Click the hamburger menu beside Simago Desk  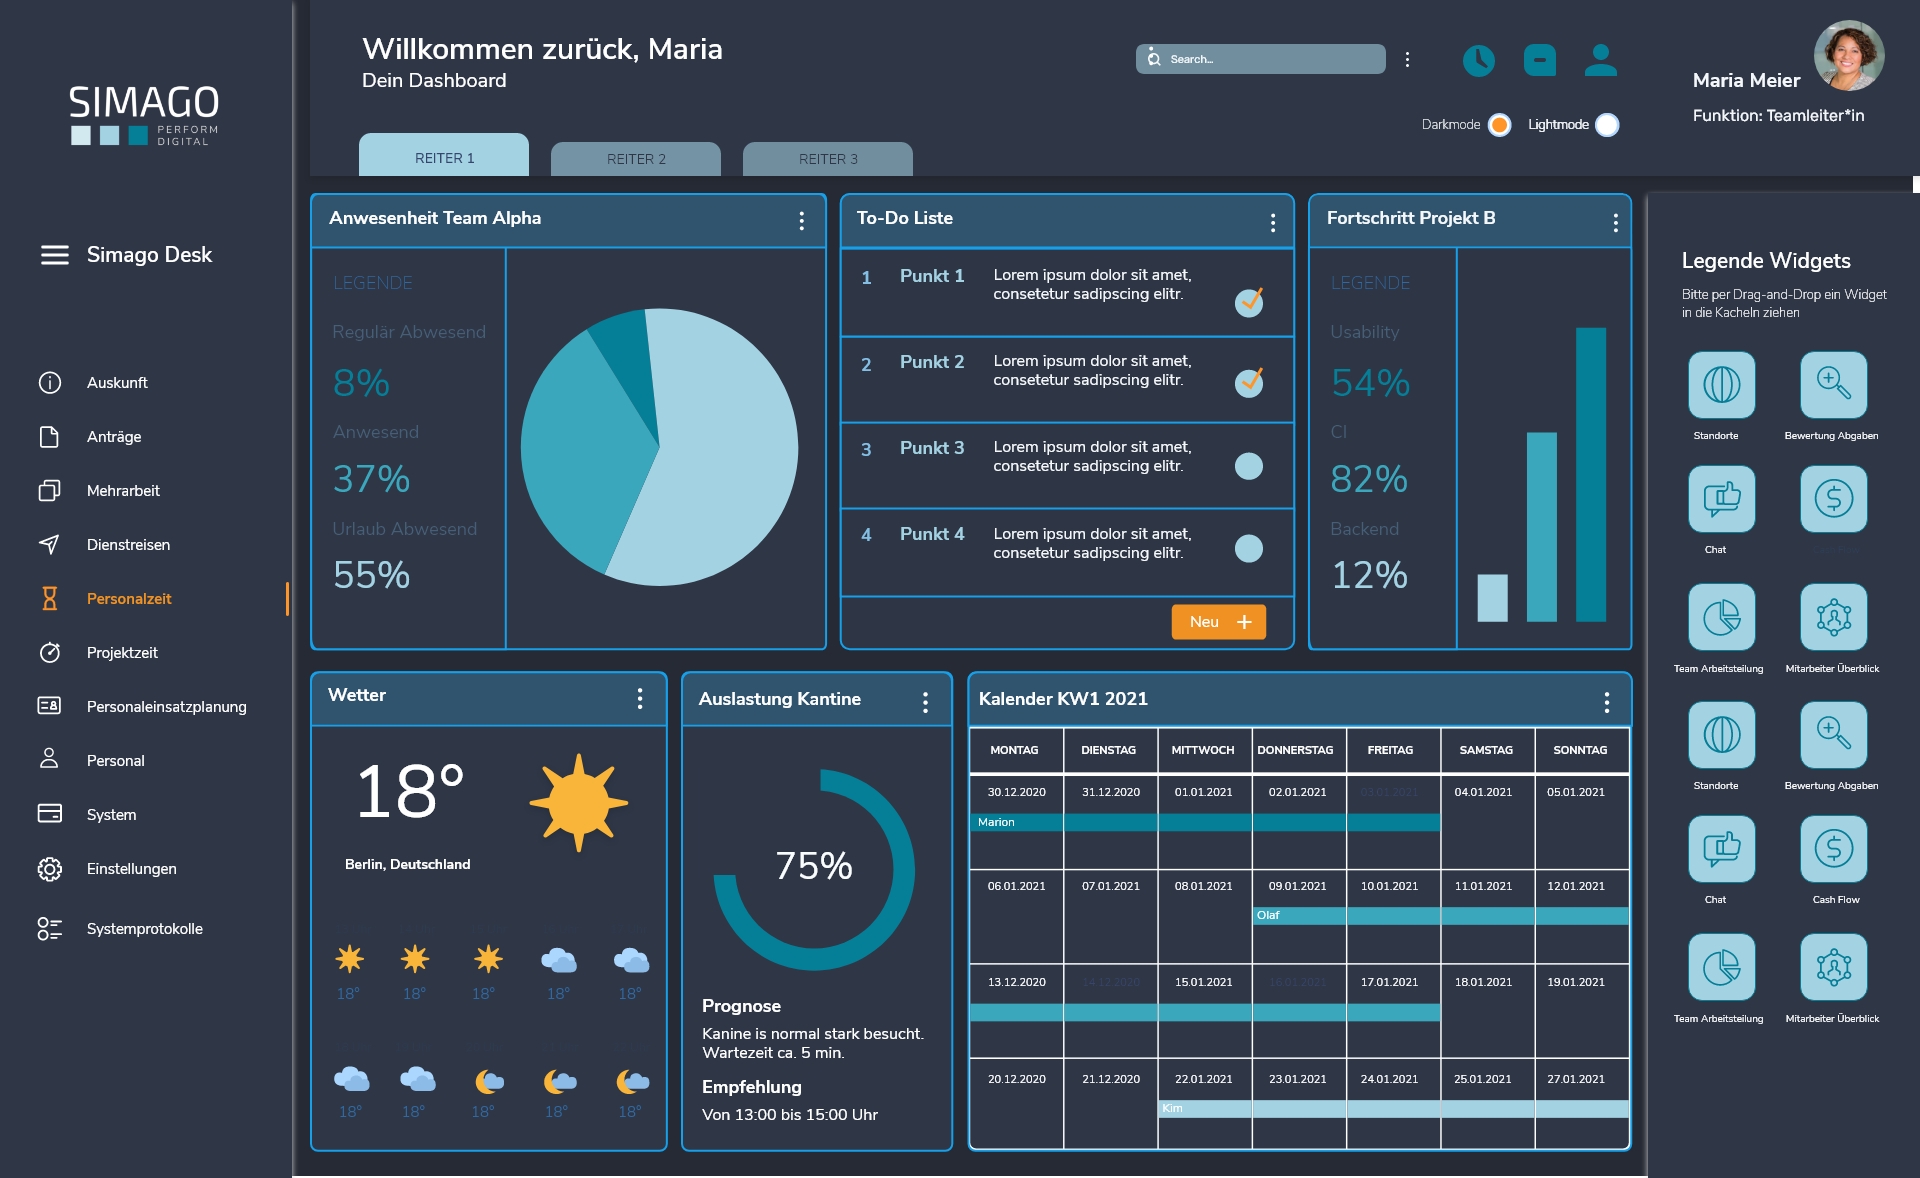54,255
